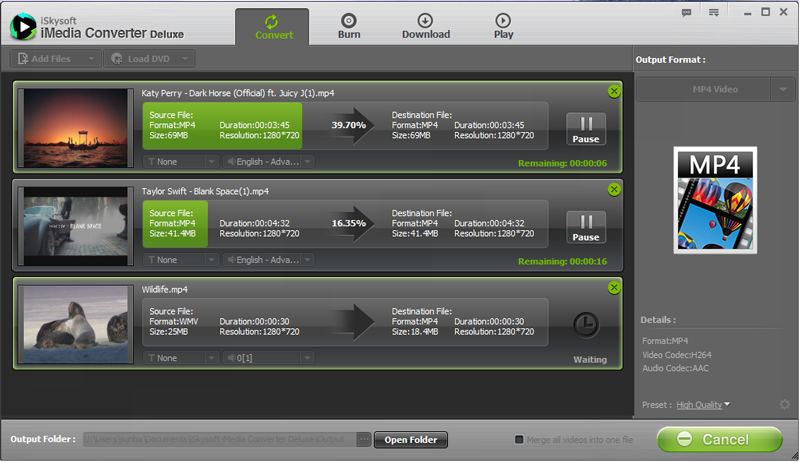Pause the Taylor Swift Blank Space conversion

click(x=586, y=227)
